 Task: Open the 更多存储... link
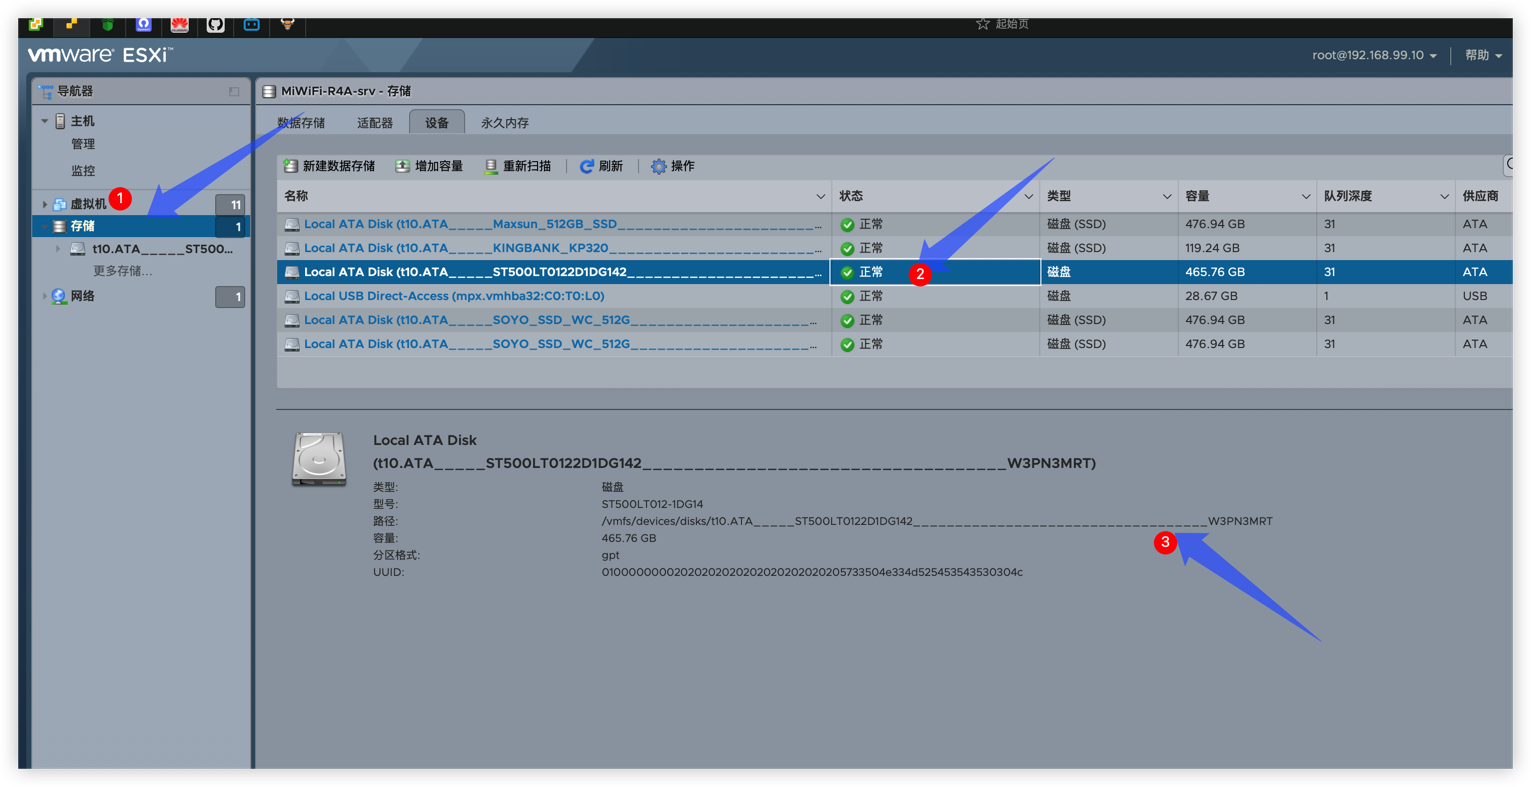pos(123,271)
